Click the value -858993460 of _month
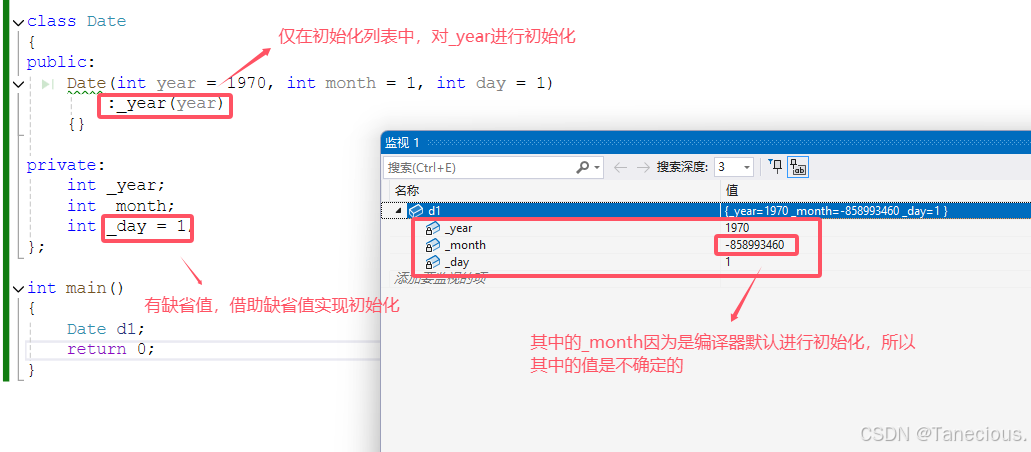The width and height of the screenshot is (1031, 452). click(756, 245)
